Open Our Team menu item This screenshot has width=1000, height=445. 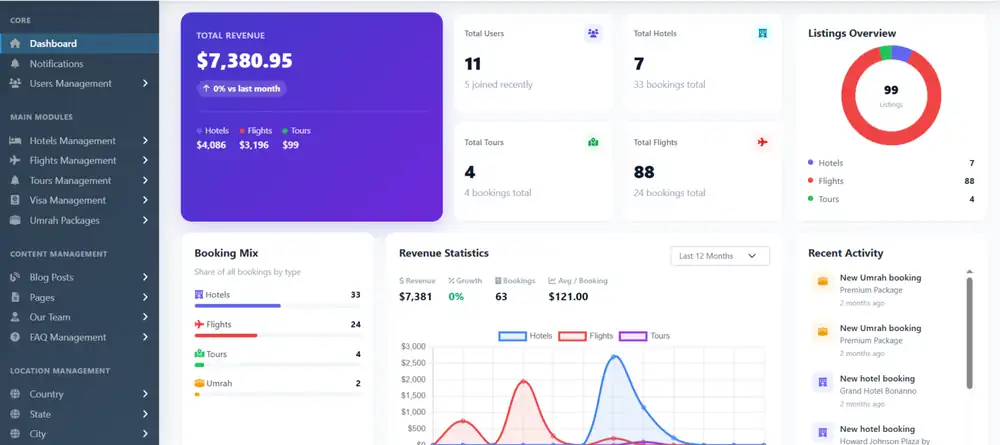[x=79, y=317]
